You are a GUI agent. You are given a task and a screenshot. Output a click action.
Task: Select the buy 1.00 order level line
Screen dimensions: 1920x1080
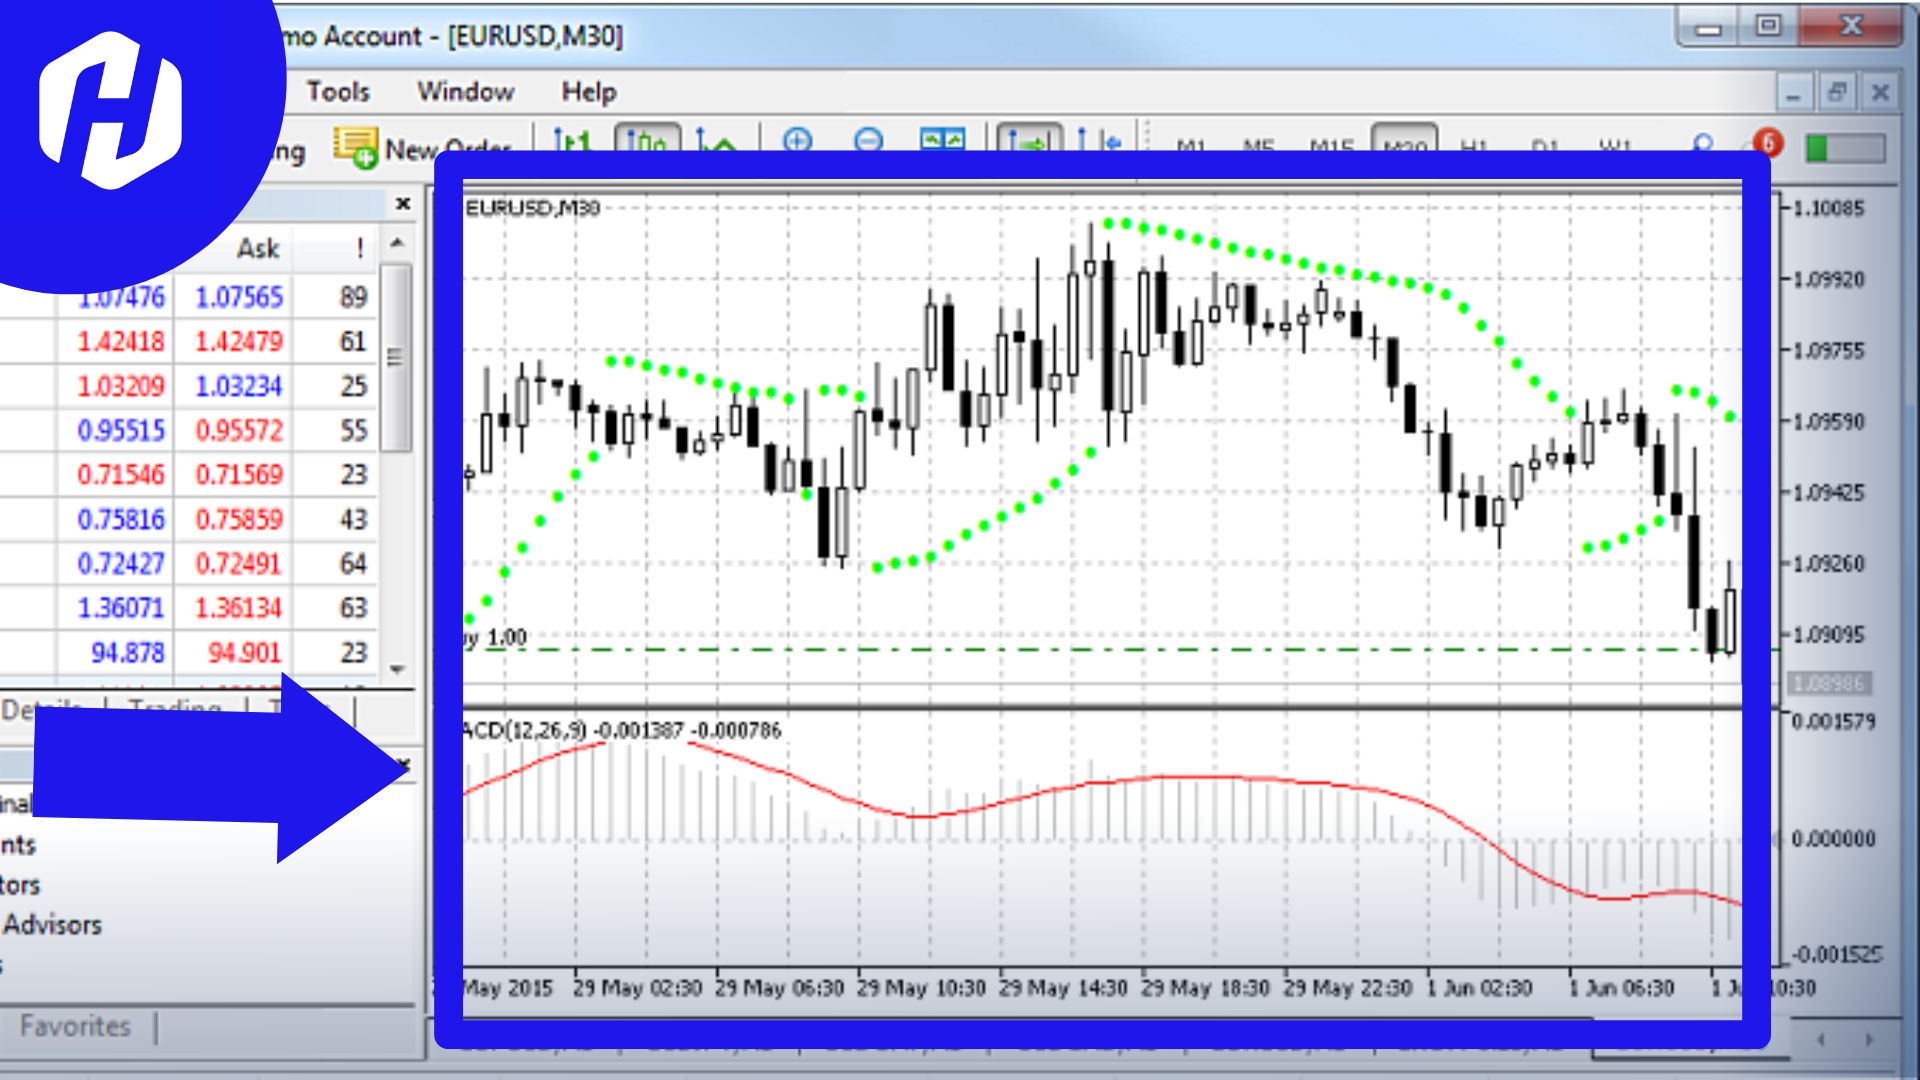pos(1100,650)
